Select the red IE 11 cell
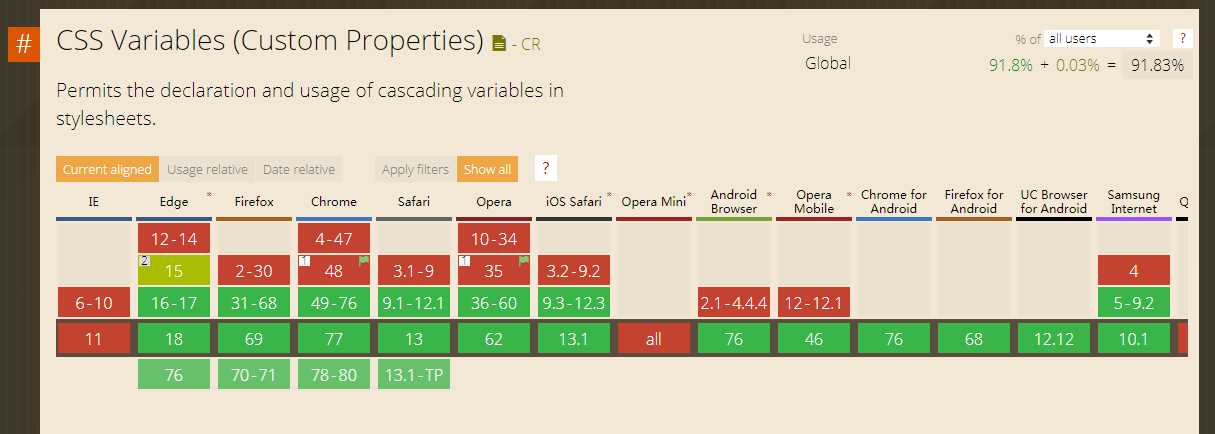The height and width of the screenshot is (434, 1215). tap(94, 339)
